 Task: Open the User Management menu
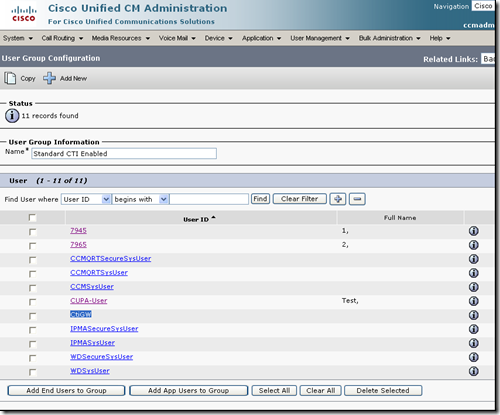tap(320, 38)
